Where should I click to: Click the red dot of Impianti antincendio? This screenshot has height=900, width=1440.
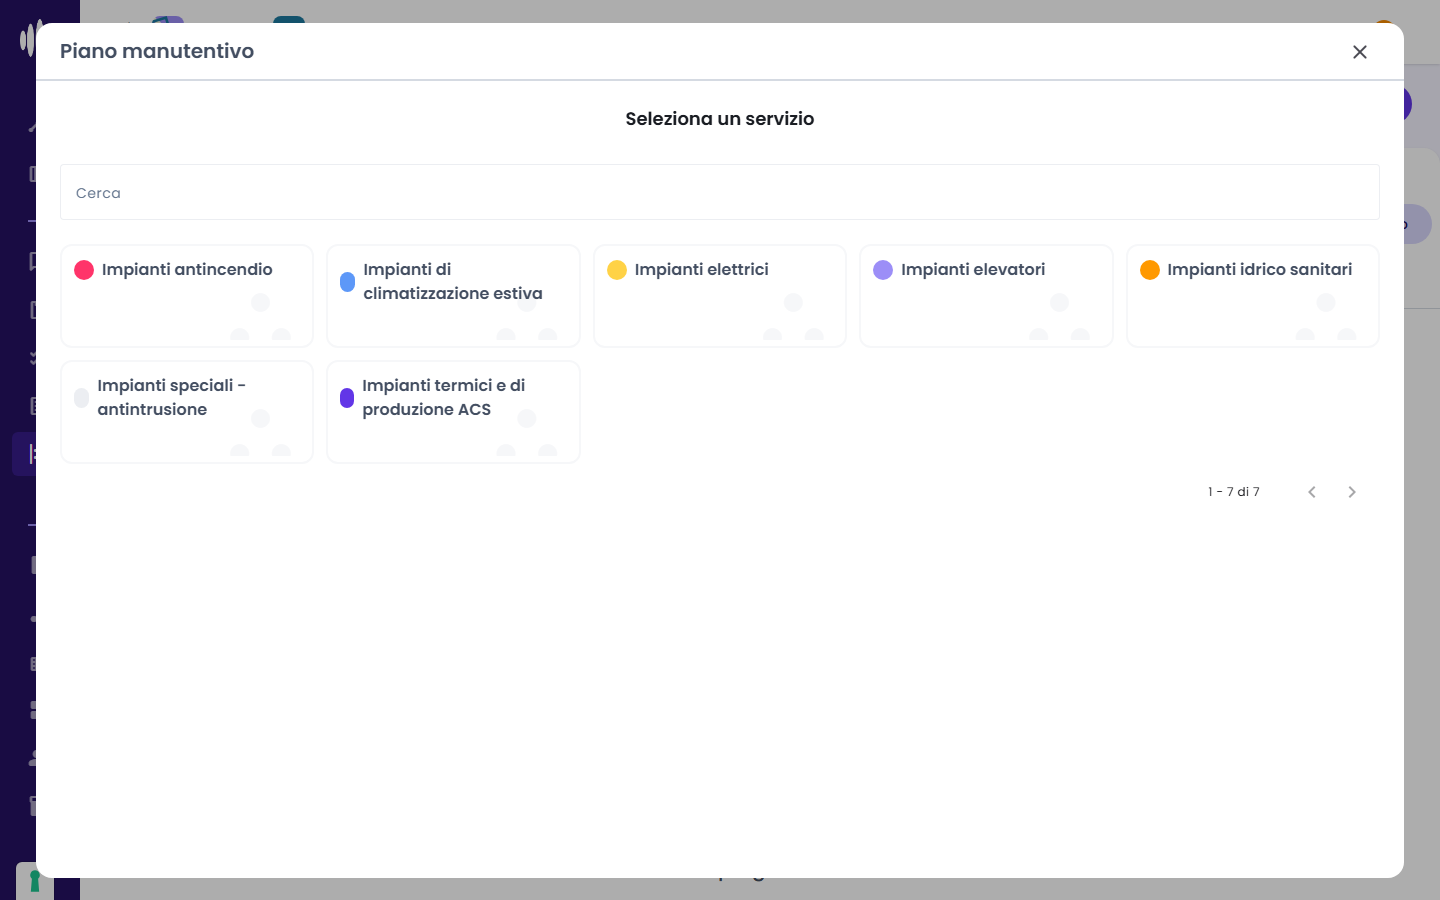[x=84, y=270]
